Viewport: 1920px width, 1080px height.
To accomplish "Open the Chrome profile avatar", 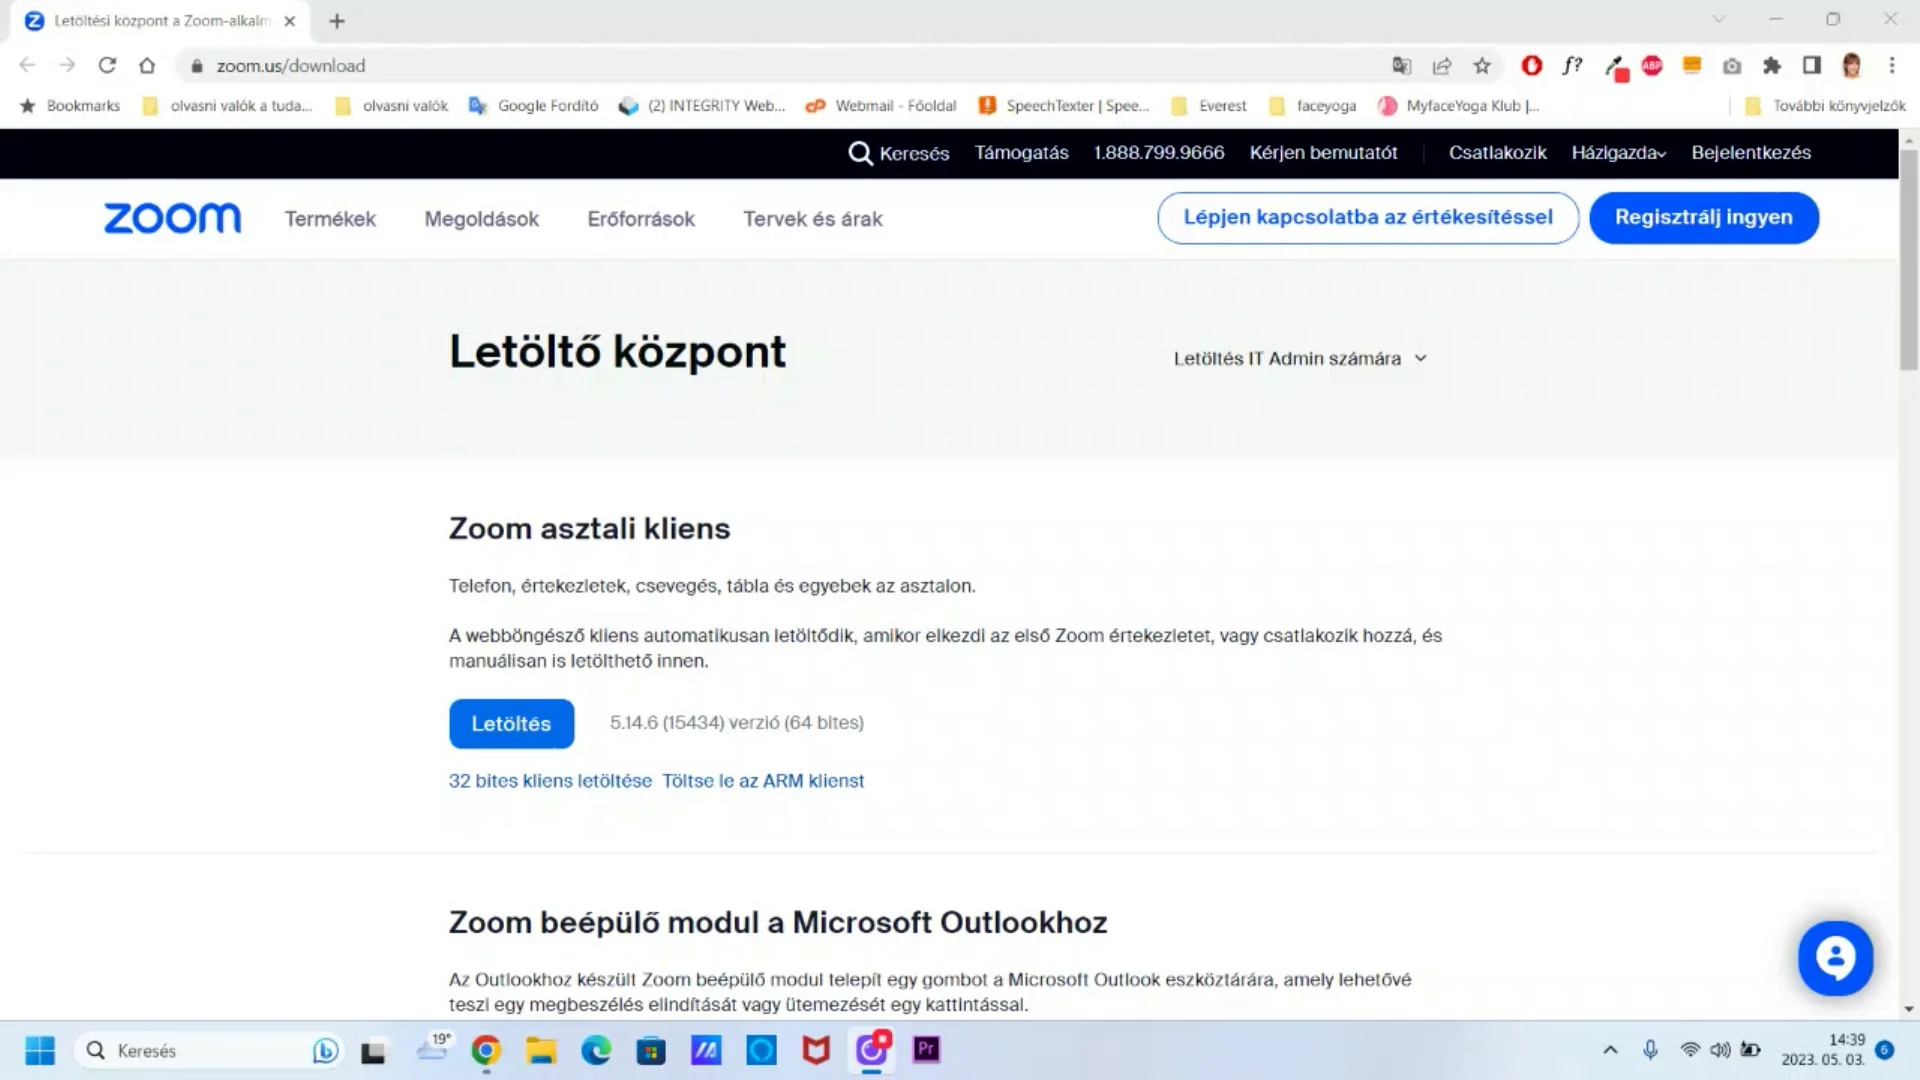I will pos(1851,66).
